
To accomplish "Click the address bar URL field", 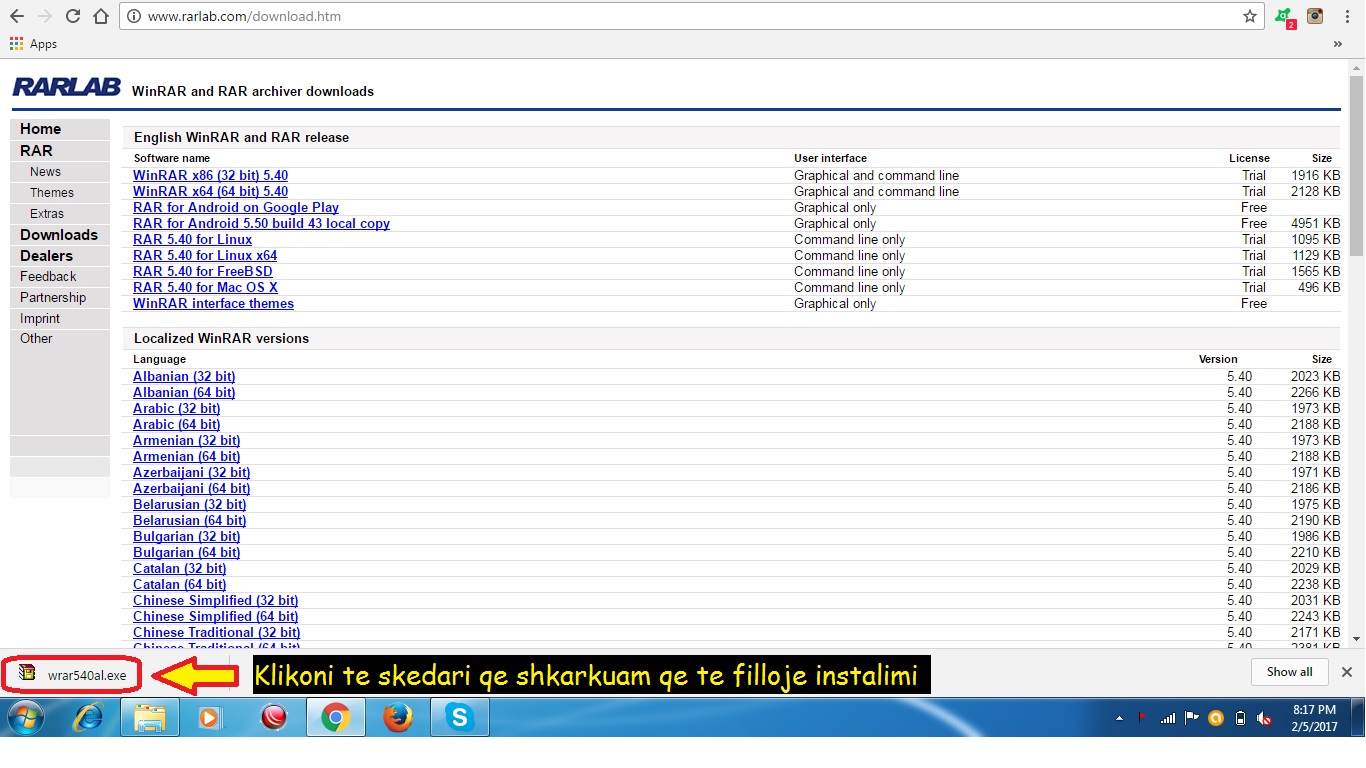I will point(690,16).
